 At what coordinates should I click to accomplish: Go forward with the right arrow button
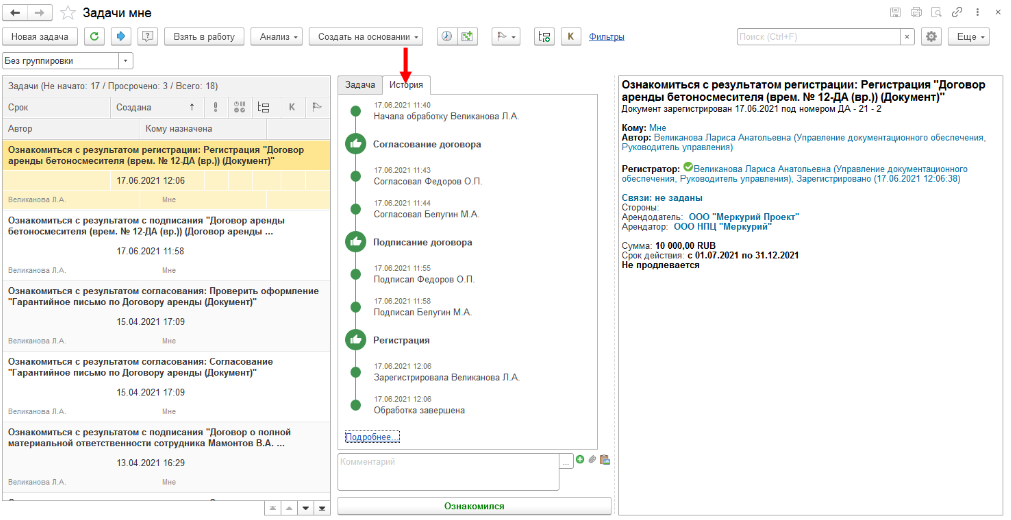point(40,13)
